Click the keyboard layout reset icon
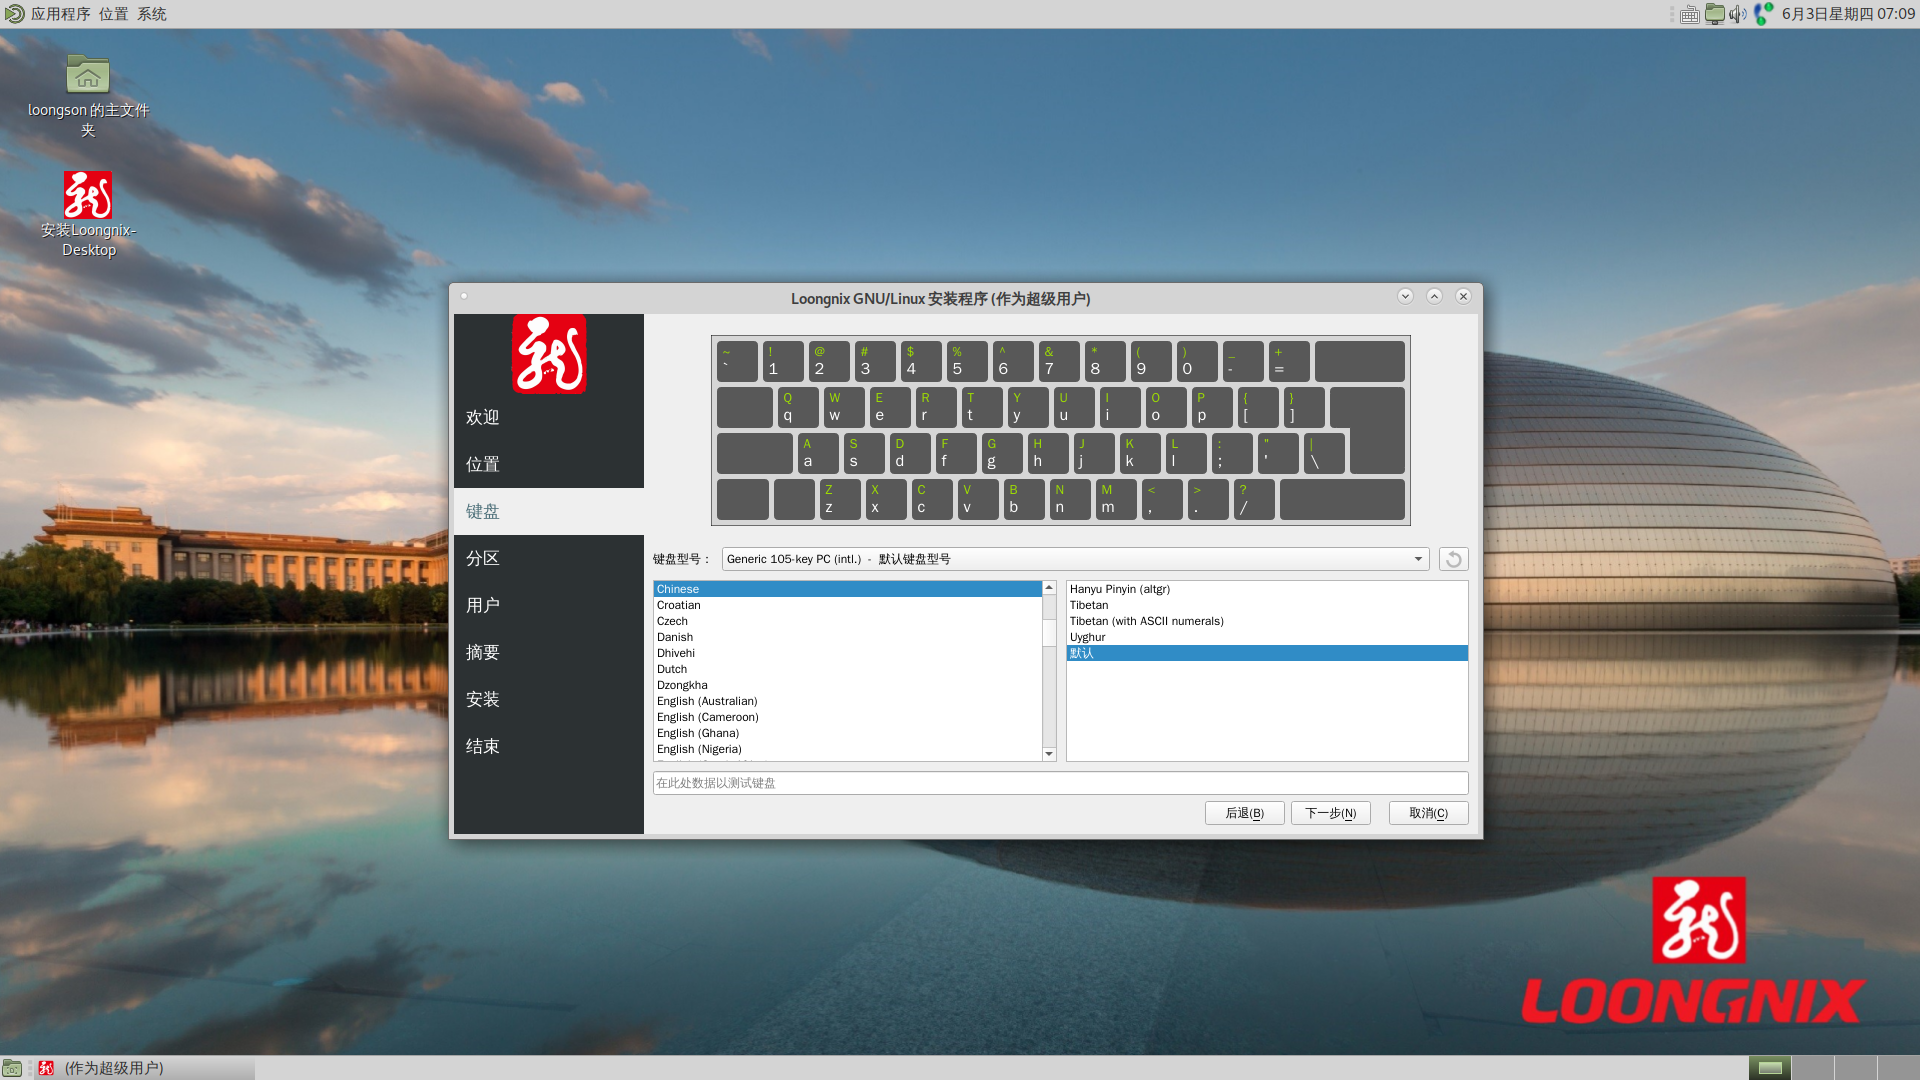 pyautogui.click(x=1453, y=559)
